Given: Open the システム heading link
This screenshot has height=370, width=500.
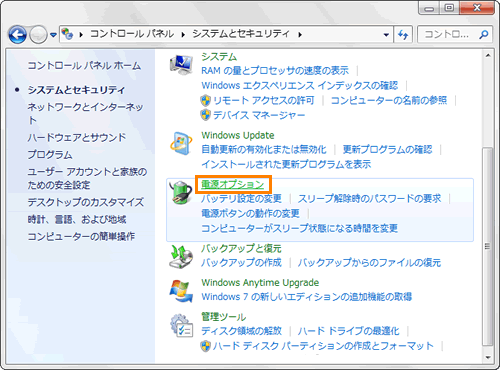Looking at the screenshot, I should click(x=219, y=57).
